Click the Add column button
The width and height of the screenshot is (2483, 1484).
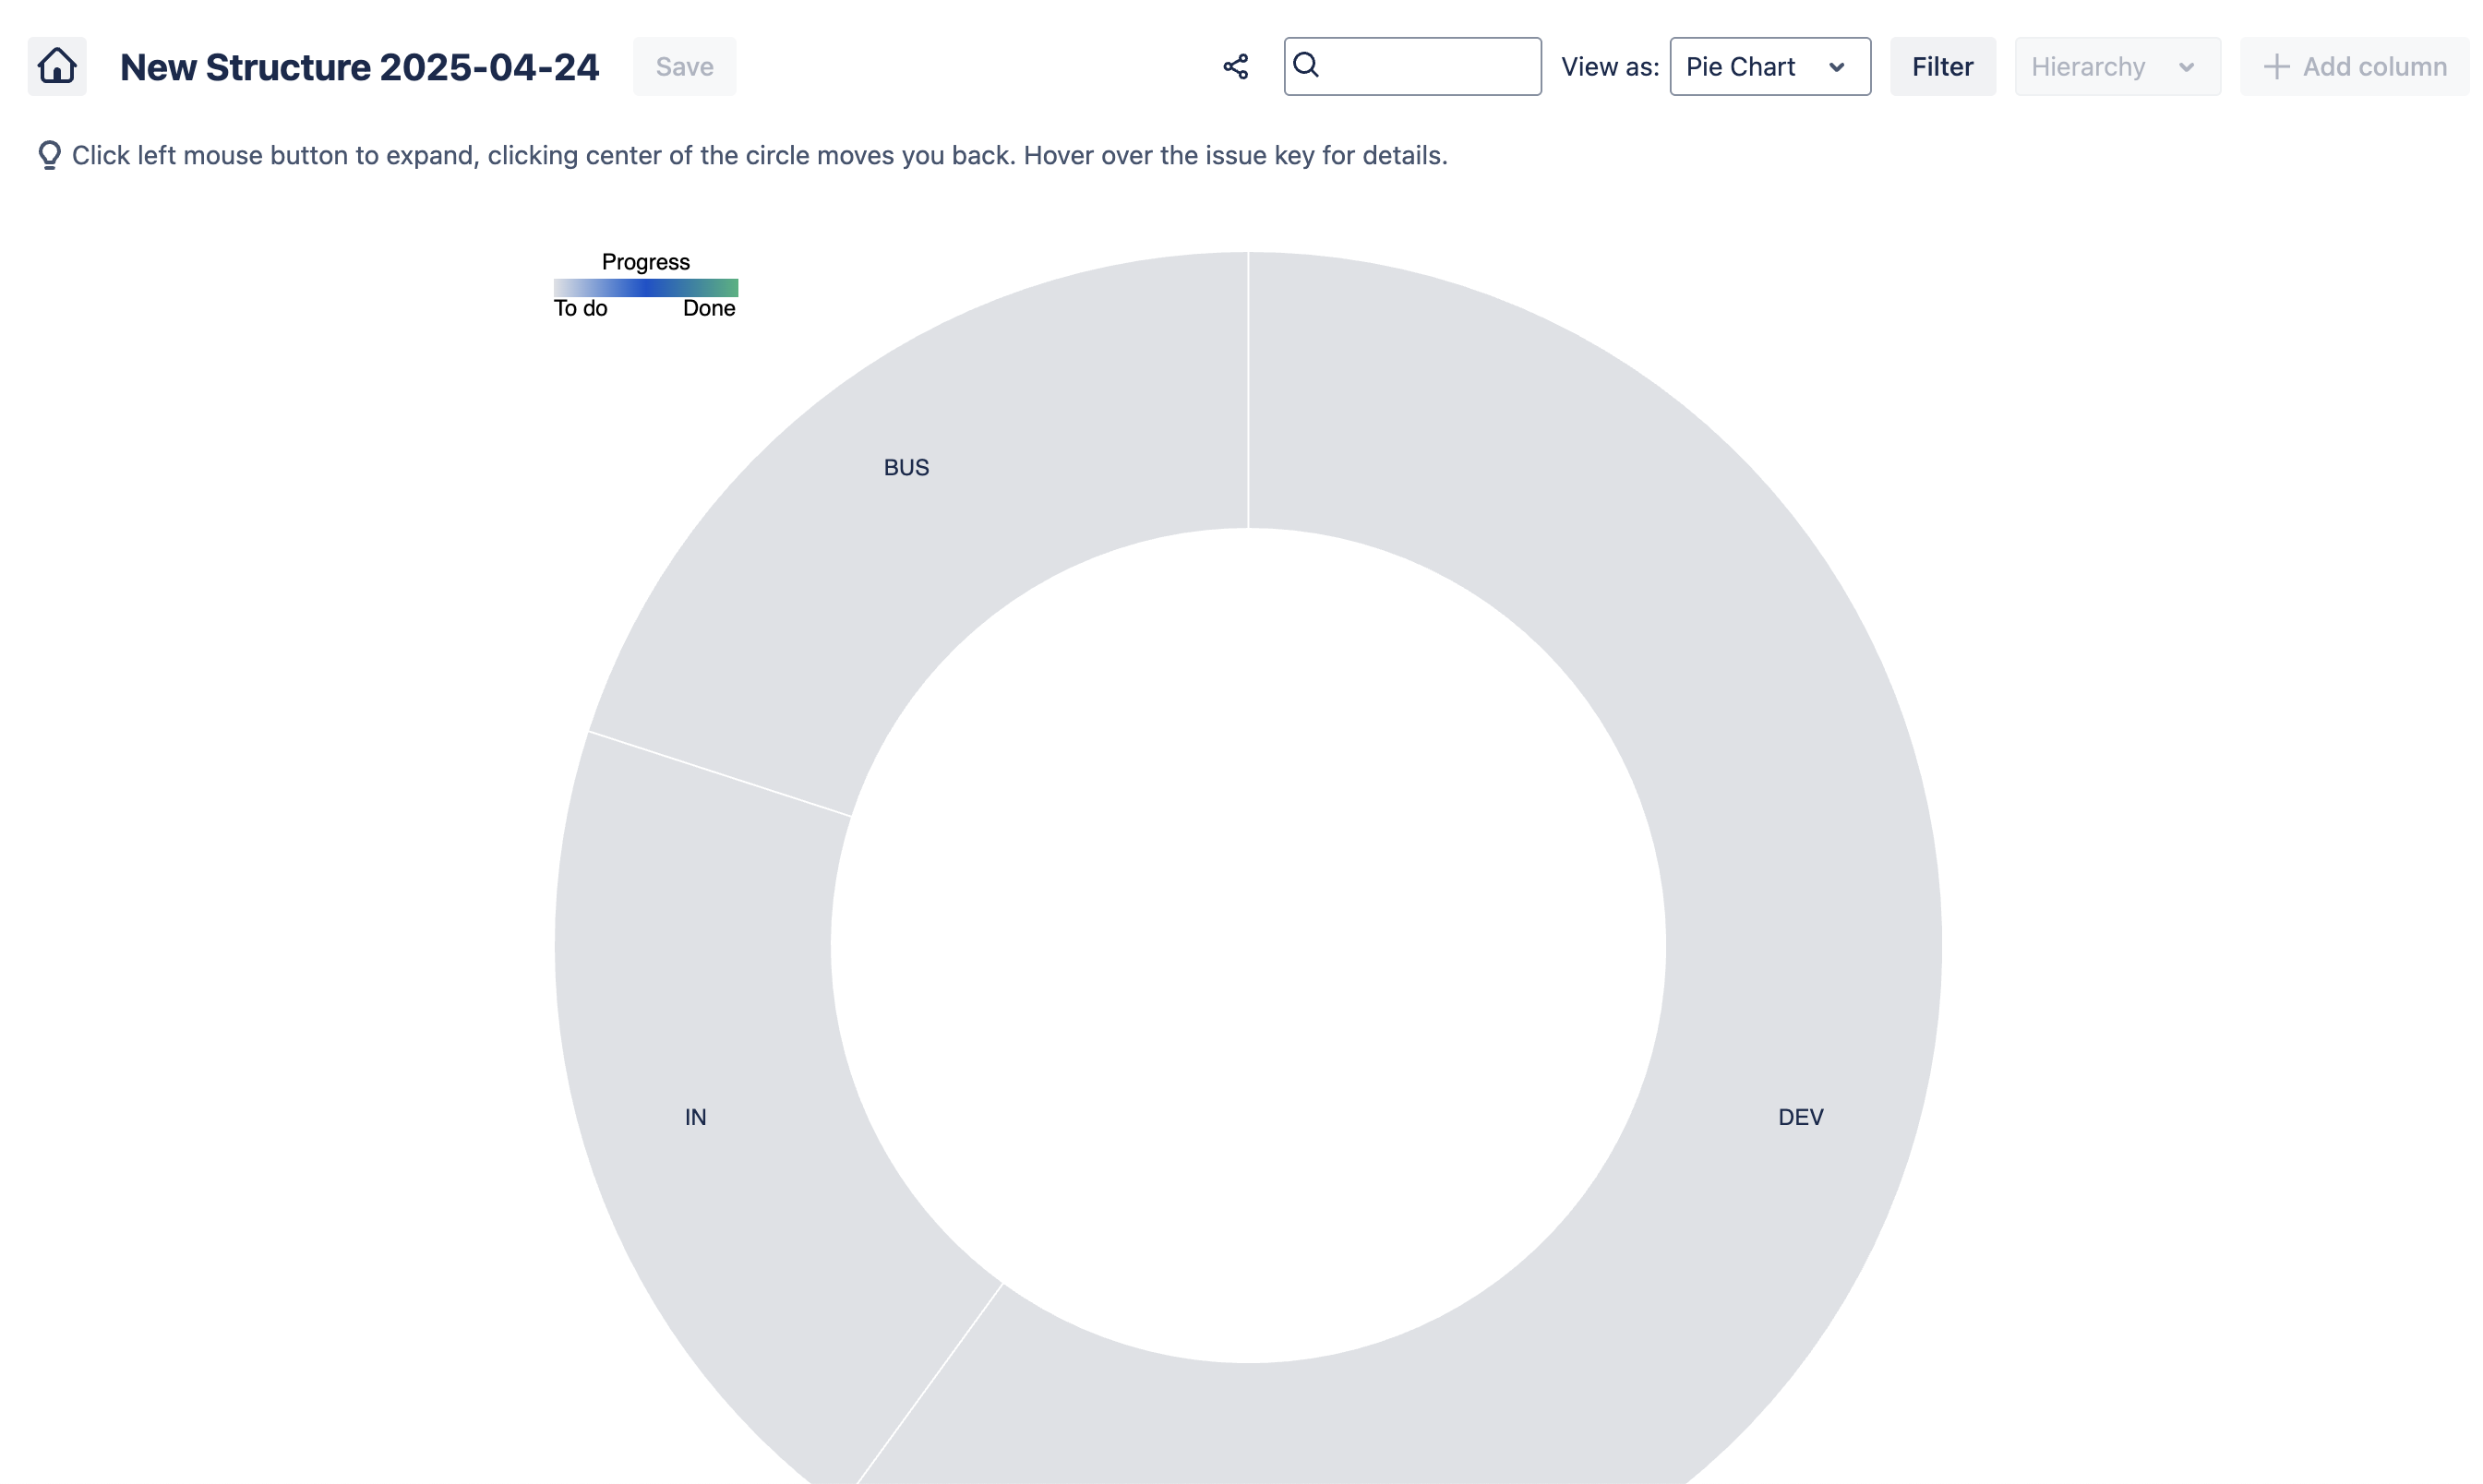(2354, 67)
